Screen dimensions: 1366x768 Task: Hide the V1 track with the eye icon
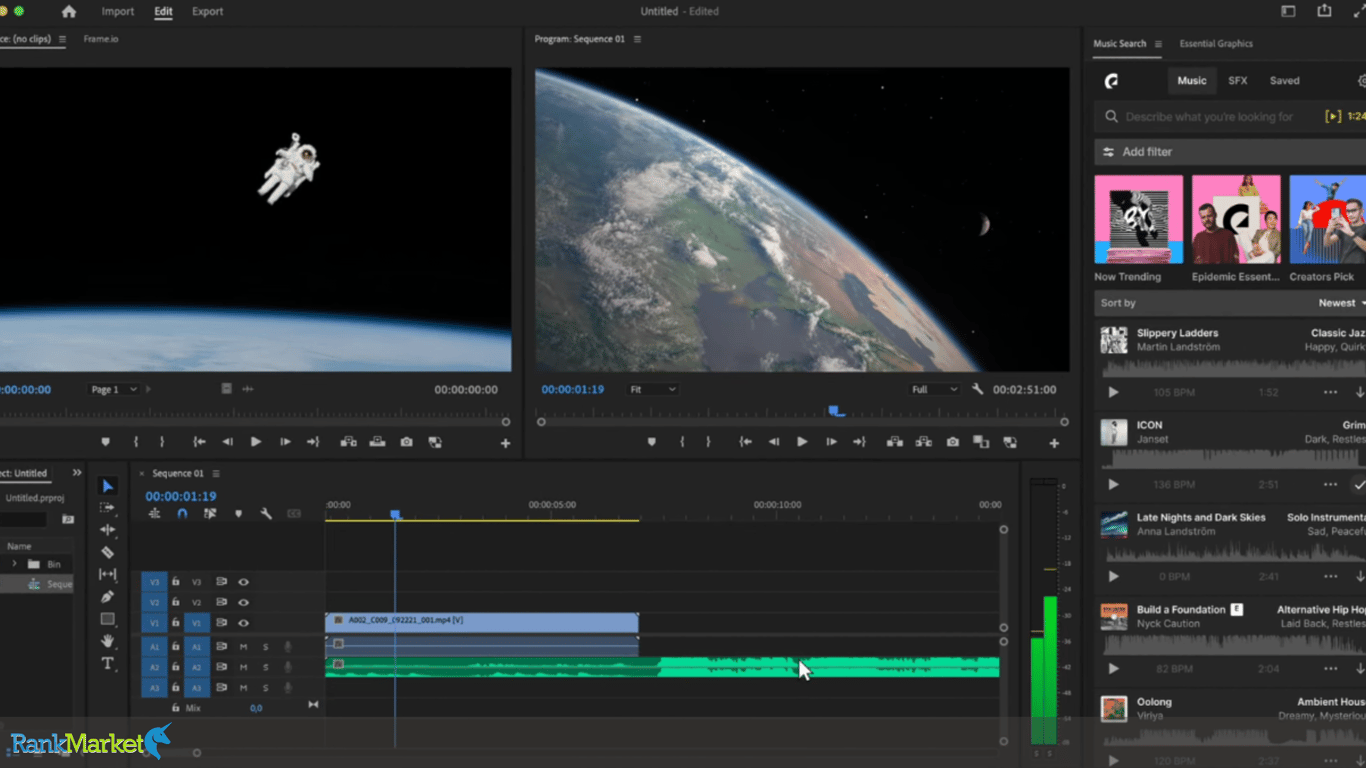[x=243, y=623]
